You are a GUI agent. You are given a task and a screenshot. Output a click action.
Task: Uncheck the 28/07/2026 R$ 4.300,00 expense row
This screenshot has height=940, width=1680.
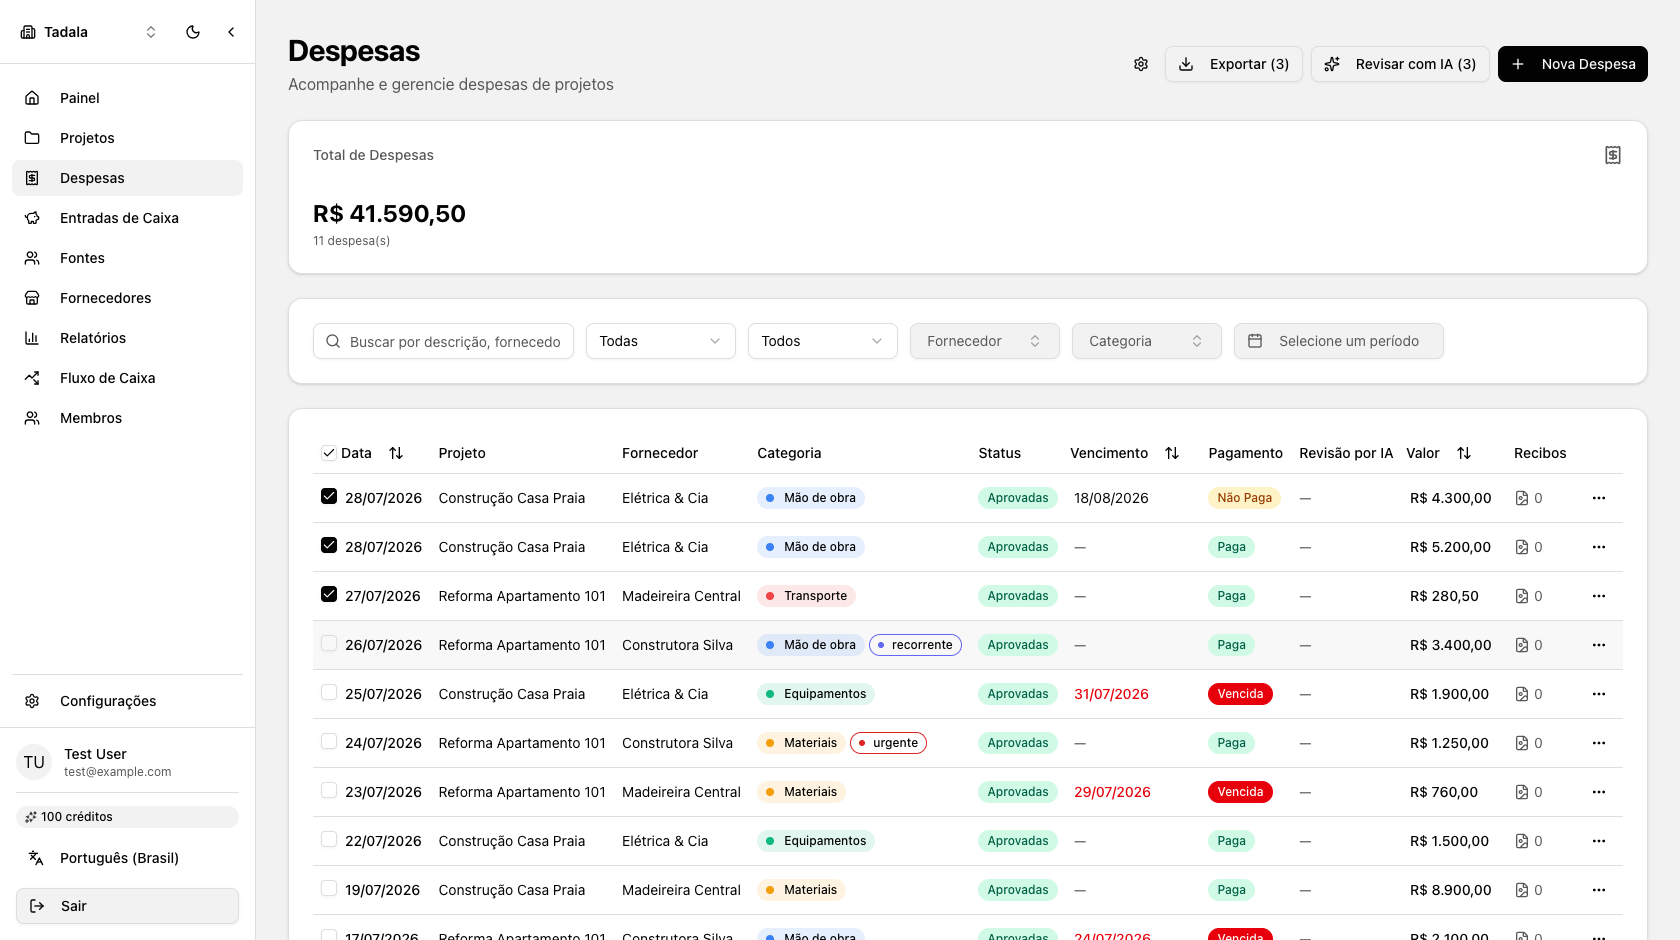coord(329,496)
